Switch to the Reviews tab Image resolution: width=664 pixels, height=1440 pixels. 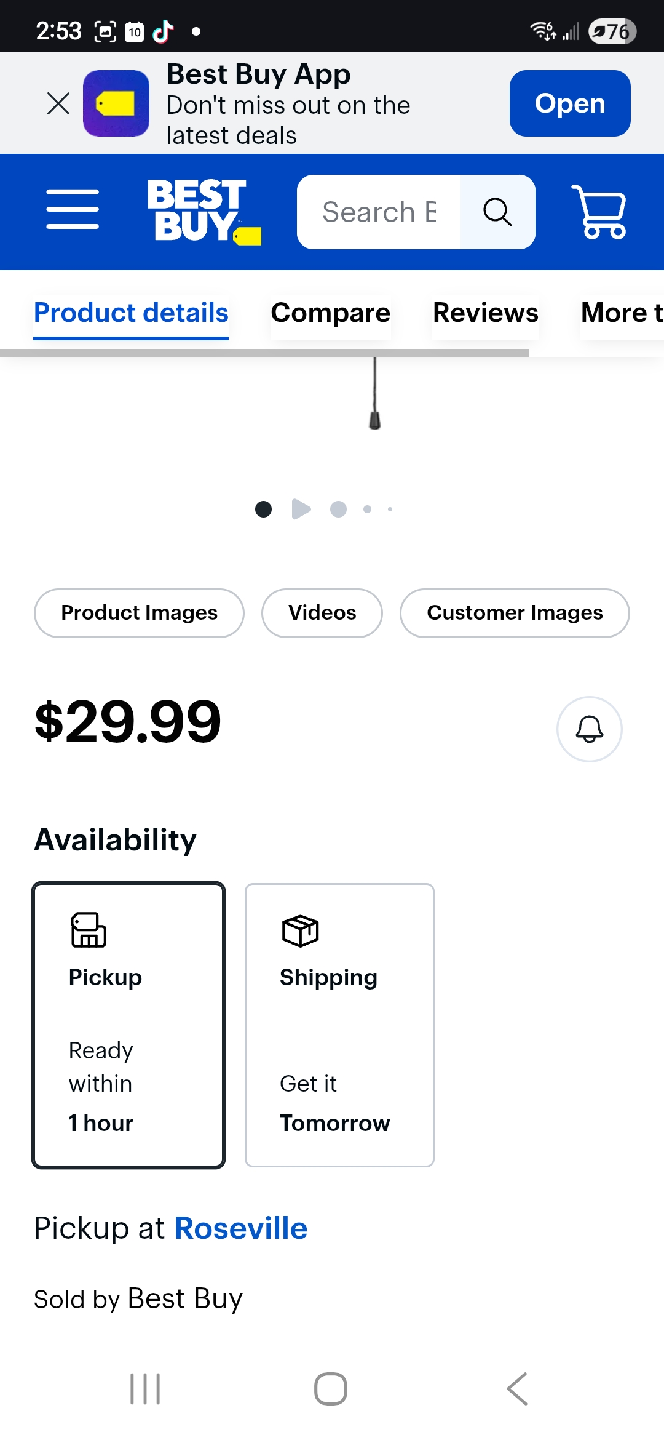coord(485,313)
